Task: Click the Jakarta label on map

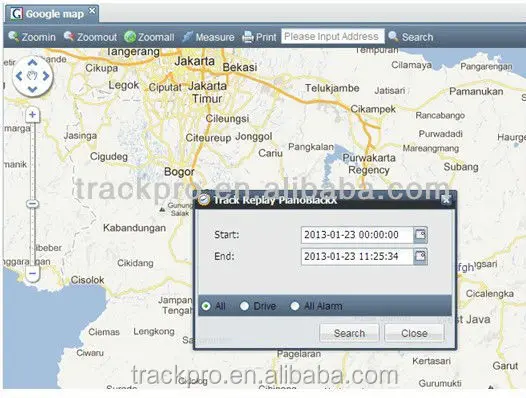Action: pos(195,61)
